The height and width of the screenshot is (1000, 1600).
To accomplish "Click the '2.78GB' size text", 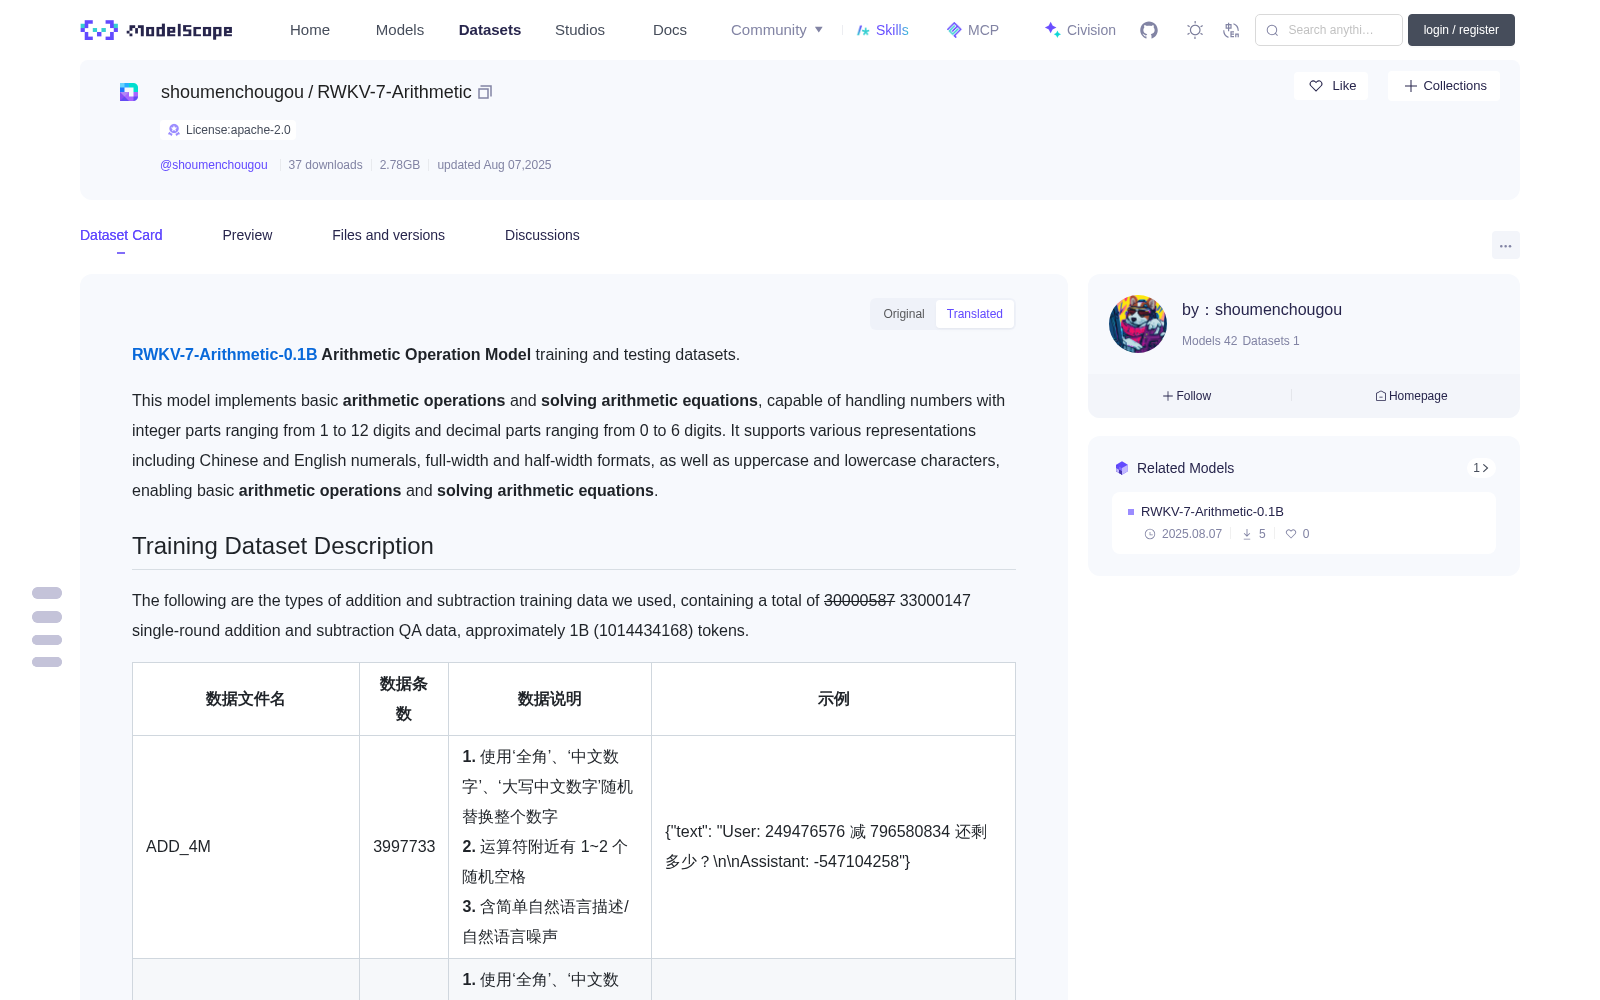I will 400,165.
